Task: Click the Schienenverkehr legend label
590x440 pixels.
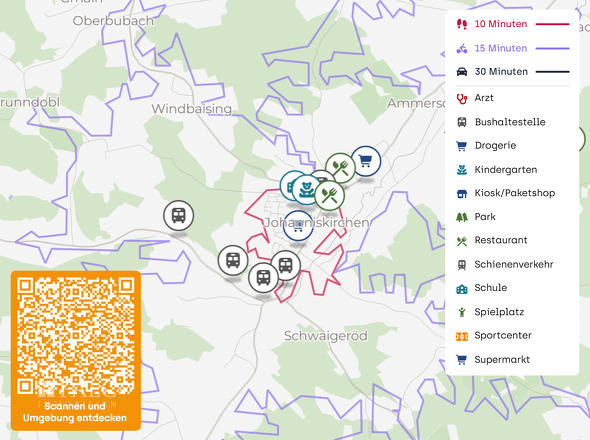Action: tap(514, 264)
